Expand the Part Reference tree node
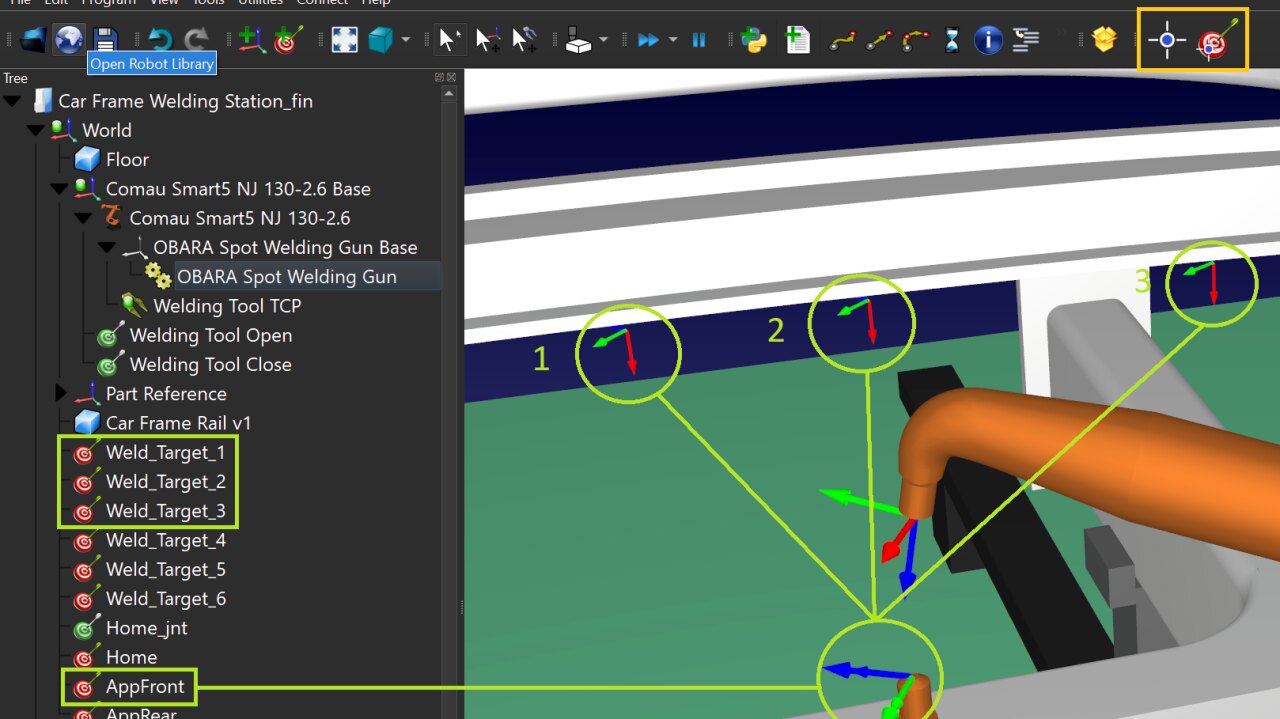The image size is (1280, 719). pyautogui.click(x=61, y=393)
